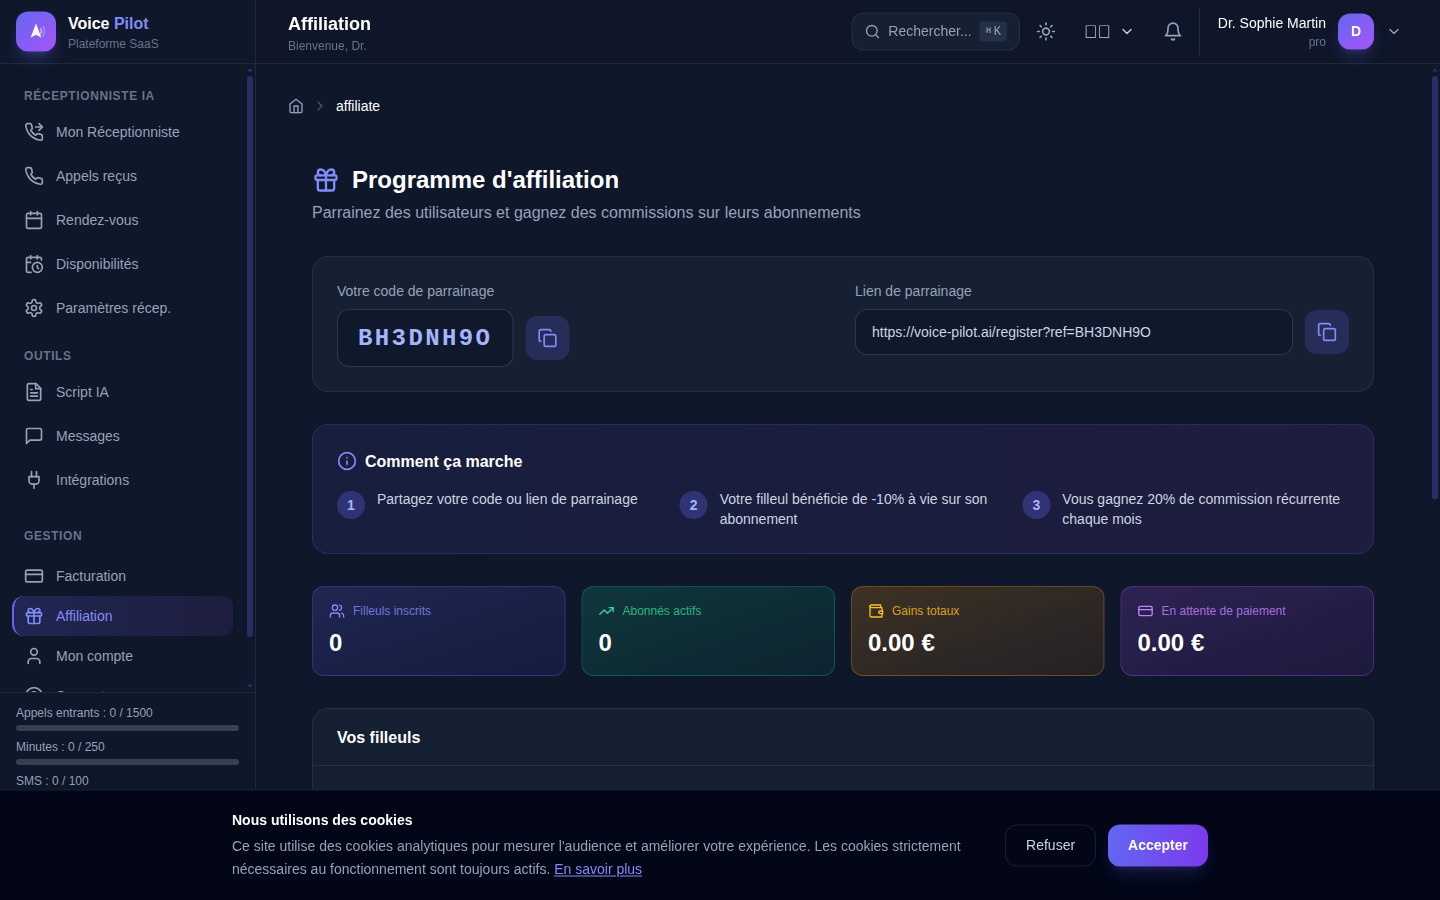Copy the referral link
Image resolution: width=1440 pixels, height=900 pixels.
[1327, 332]
